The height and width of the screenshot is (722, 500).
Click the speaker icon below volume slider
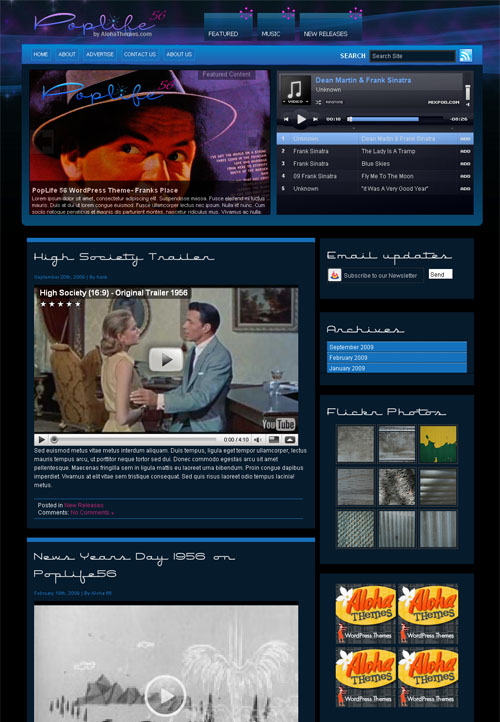[x=468, y=105]
